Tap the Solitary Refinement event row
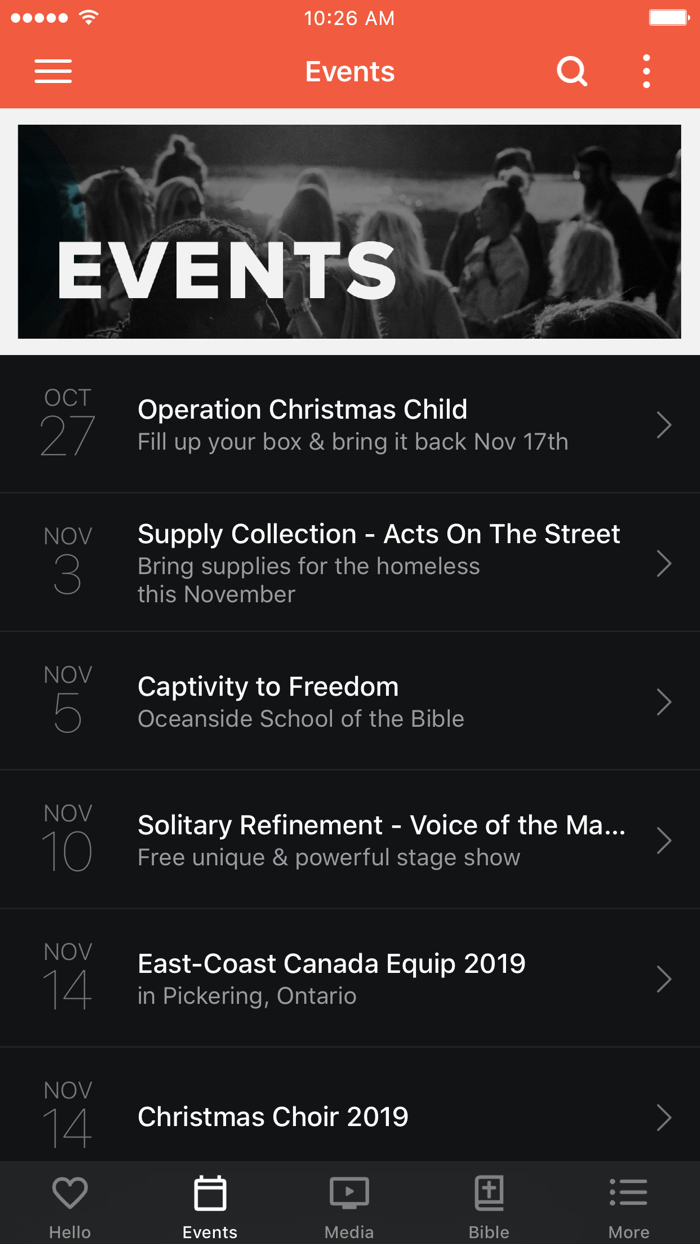Image resolution: width=700 pixels, height=1244 pixels. tap(350, 839)
